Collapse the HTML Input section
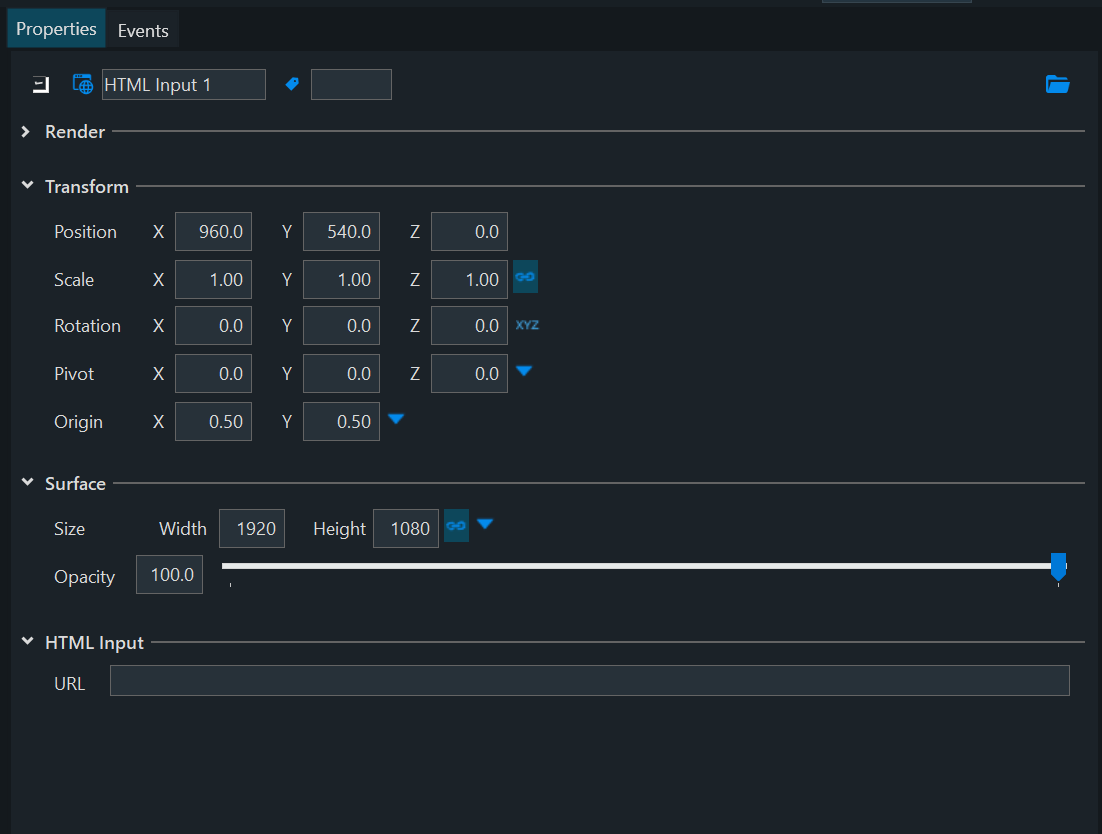This screenshot has width=1102, height=834. 27,643
